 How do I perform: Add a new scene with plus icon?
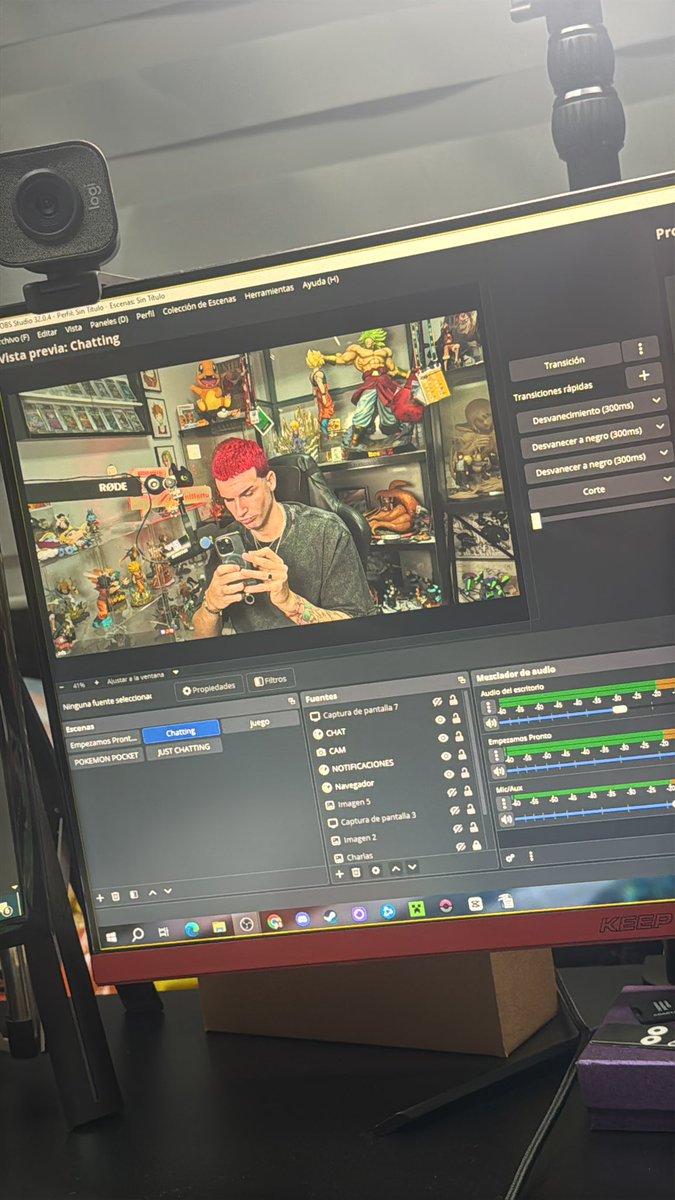point(99,897)
